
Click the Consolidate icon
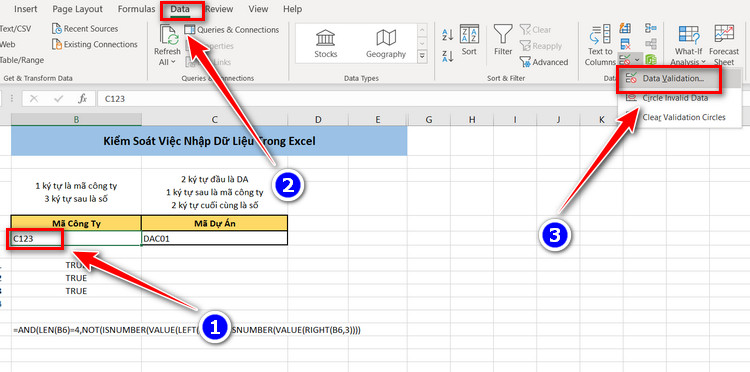pos(651,28)
